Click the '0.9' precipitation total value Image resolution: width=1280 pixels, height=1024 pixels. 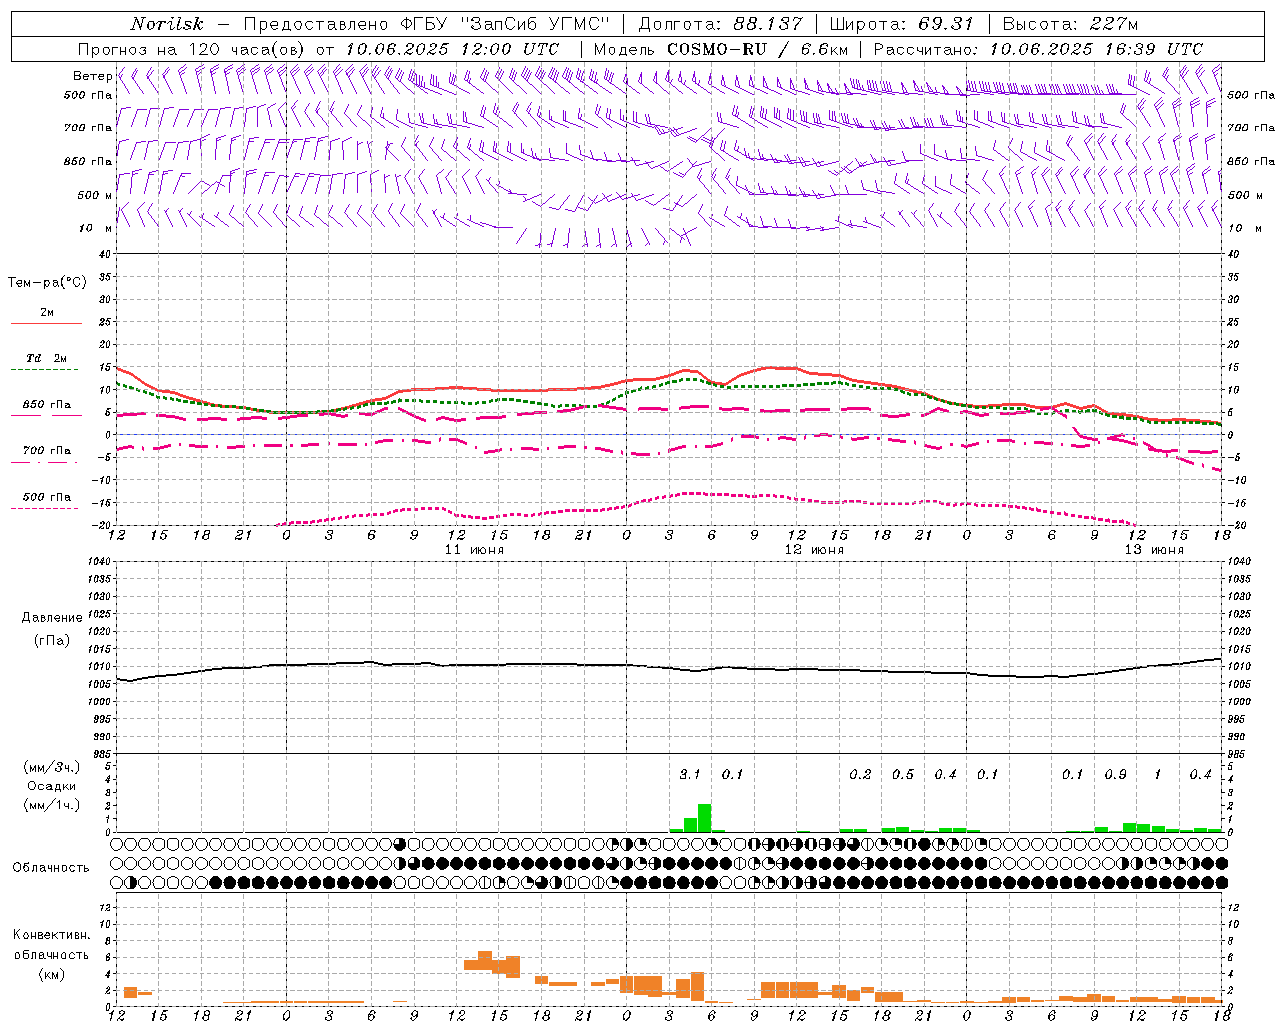[1115, 774]
